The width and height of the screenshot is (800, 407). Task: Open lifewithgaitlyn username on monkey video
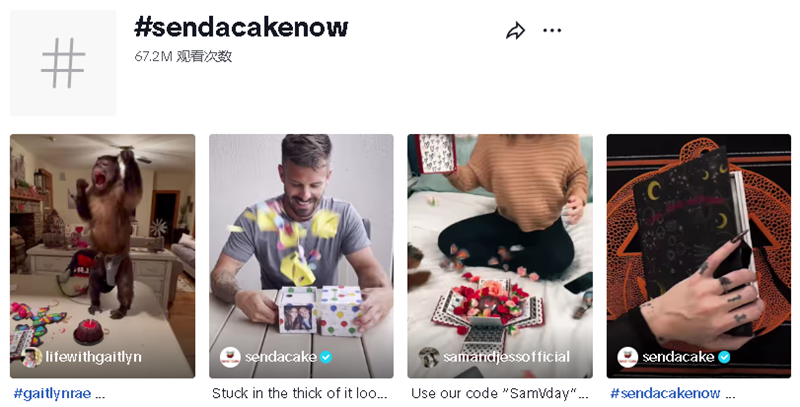93,357
